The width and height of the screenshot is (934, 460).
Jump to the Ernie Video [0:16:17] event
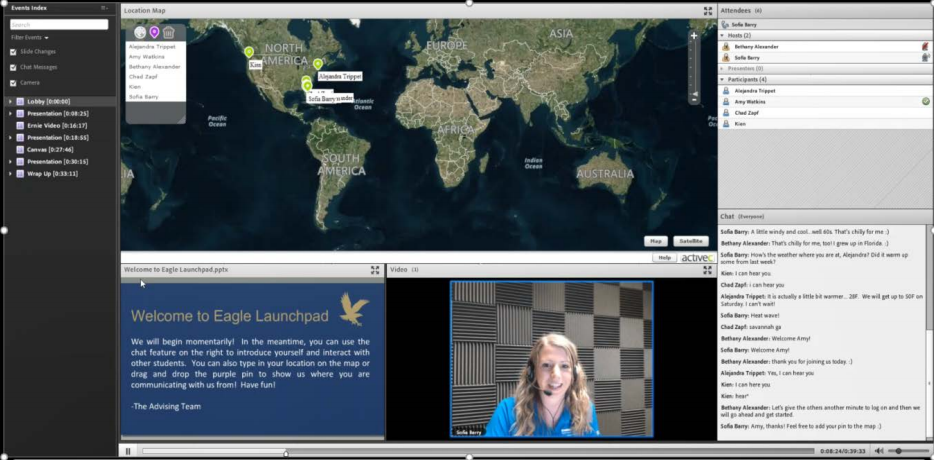tap(57, 126)
